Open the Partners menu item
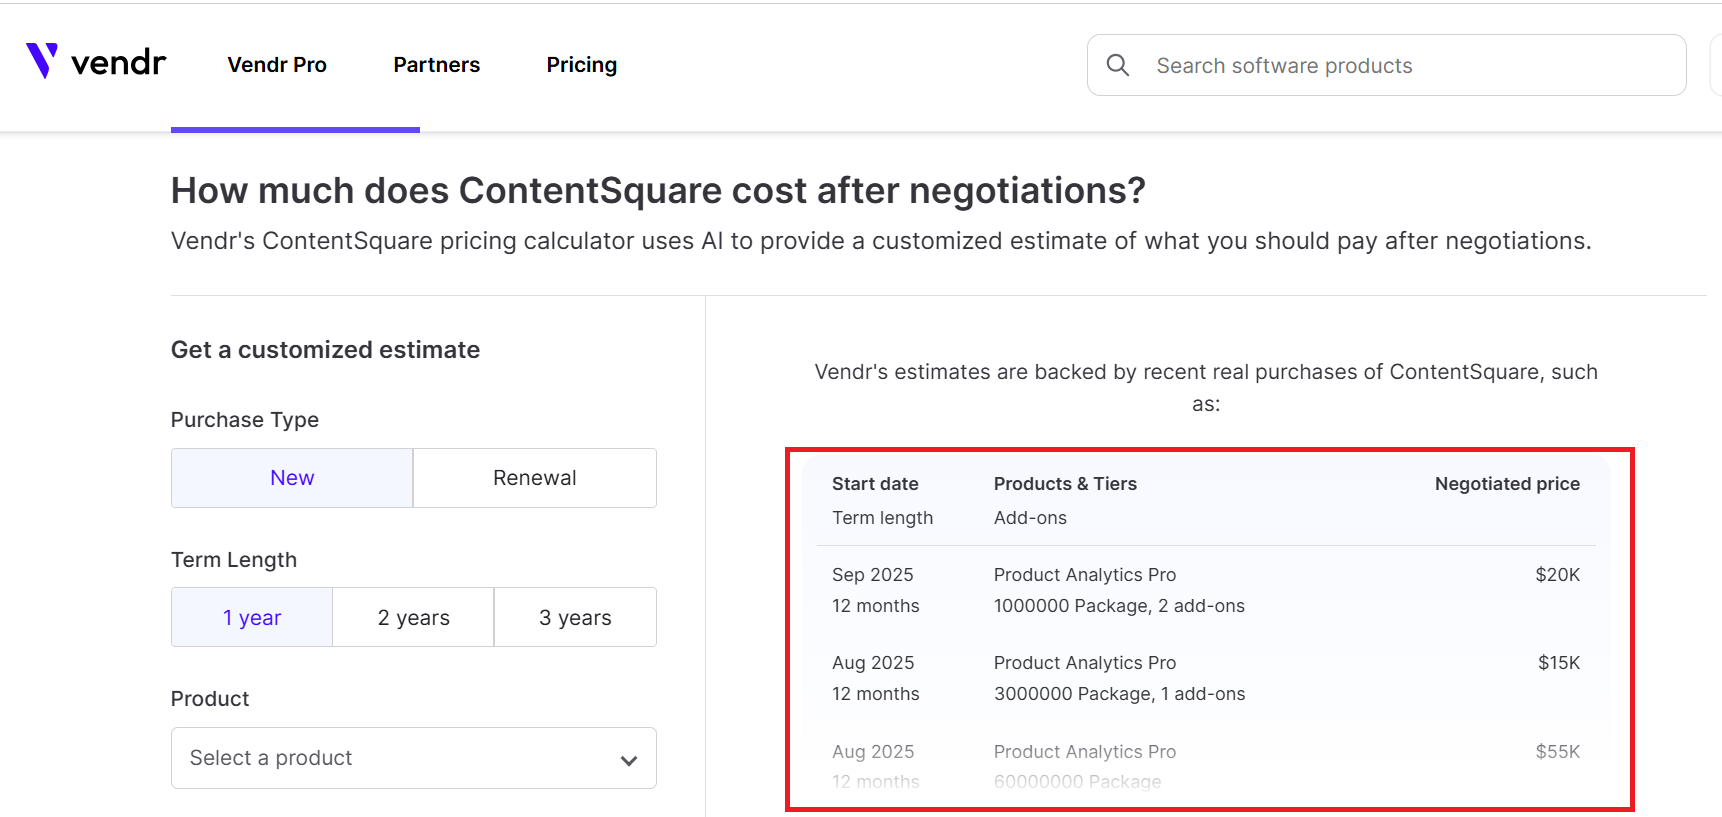The height and width of the screenshot is (817, 1722). 436,65
